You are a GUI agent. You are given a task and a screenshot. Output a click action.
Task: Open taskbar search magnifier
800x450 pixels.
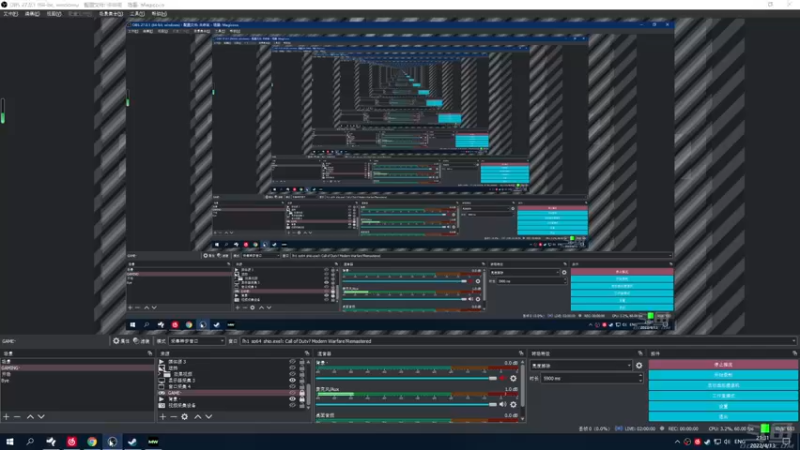[30, 442]
